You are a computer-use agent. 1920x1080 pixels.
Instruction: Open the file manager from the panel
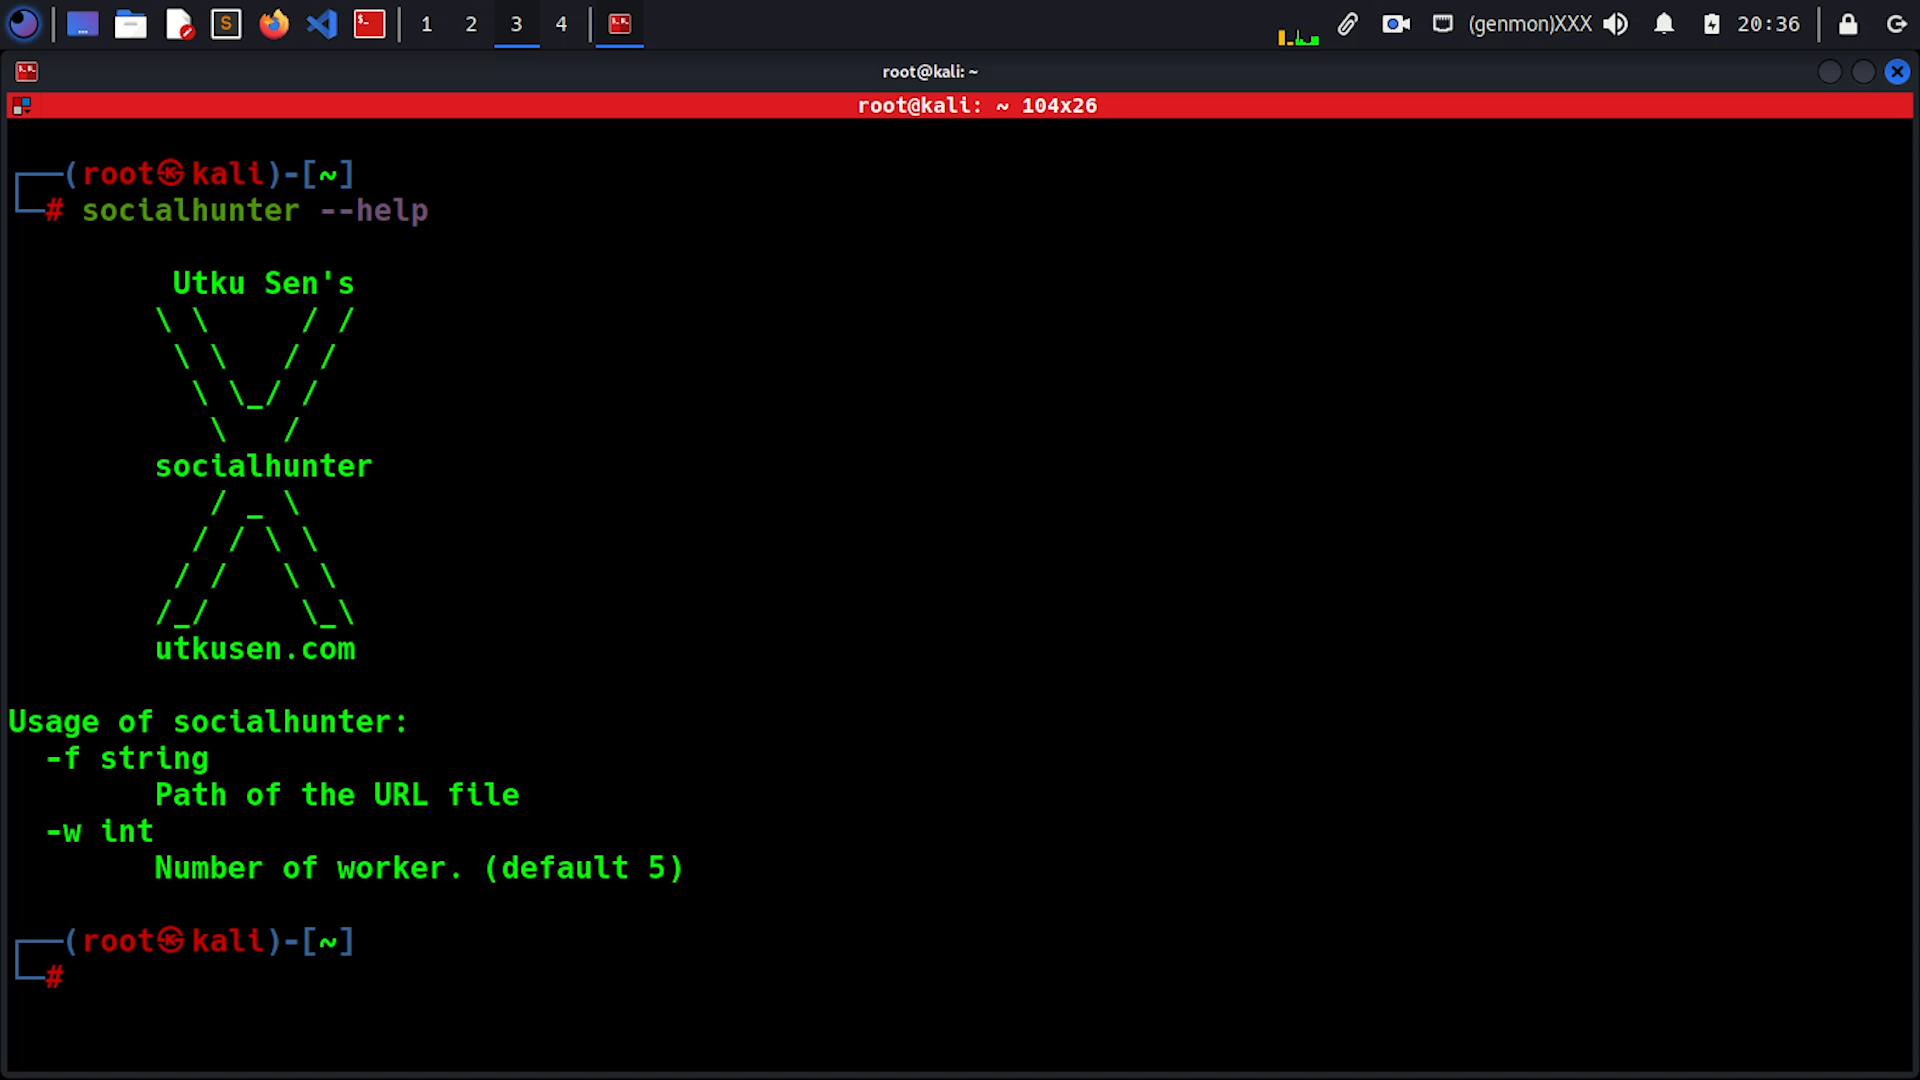pyautogui.click(x=130, y=24)
